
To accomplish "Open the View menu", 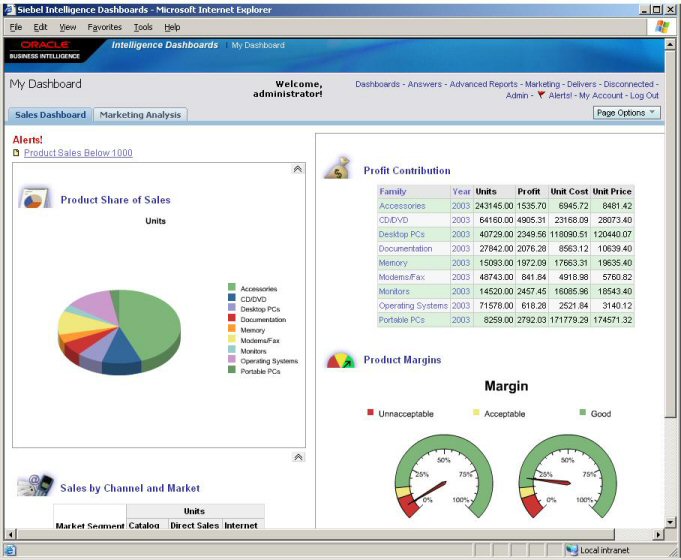I will (68, 27).
